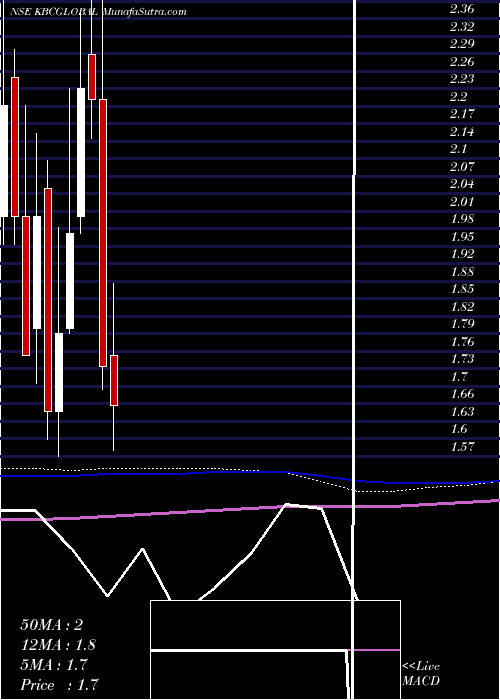Click the tall white candlestick from 1.98 to 2.2

click(x=81, y=152)
